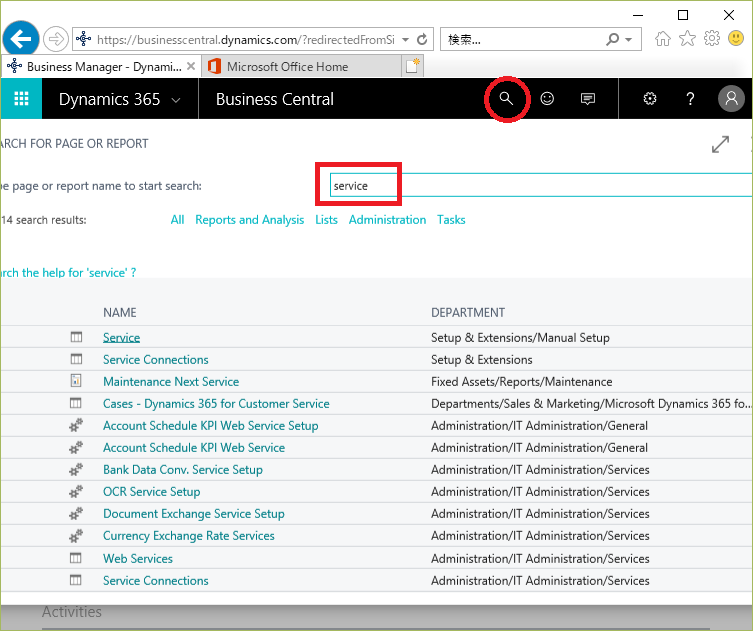Click the browser address bar URL

(x=246, y=40)
